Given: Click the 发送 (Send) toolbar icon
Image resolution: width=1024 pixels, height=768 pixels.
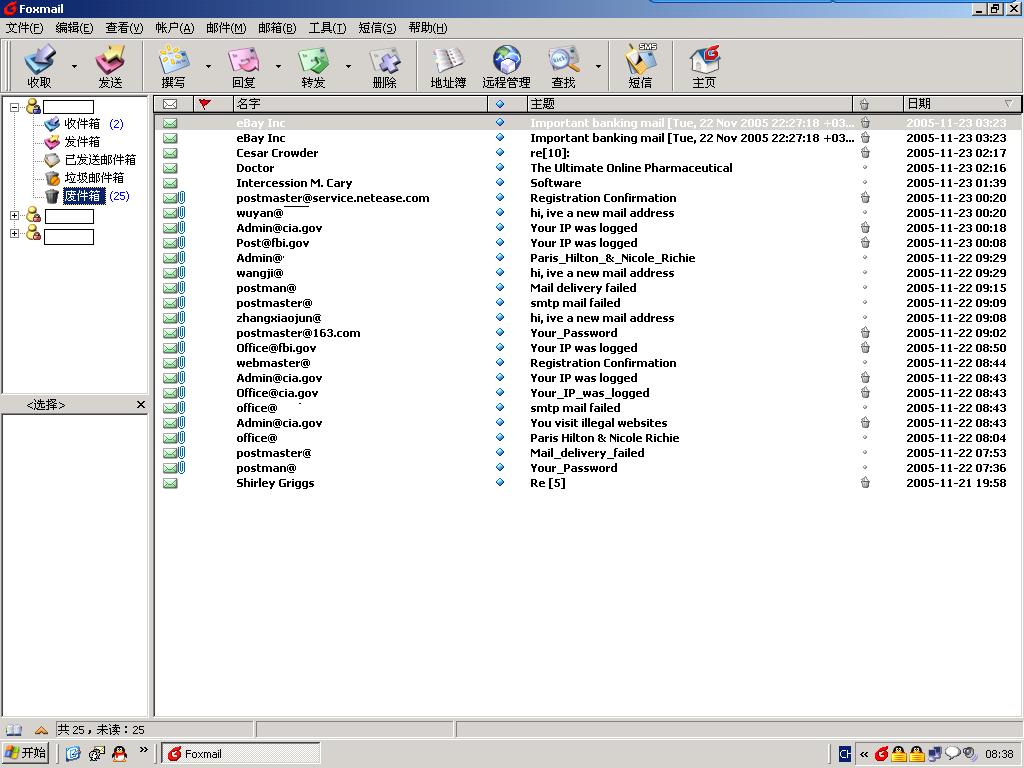Looking at the screenshot, I should pos(110,66).
